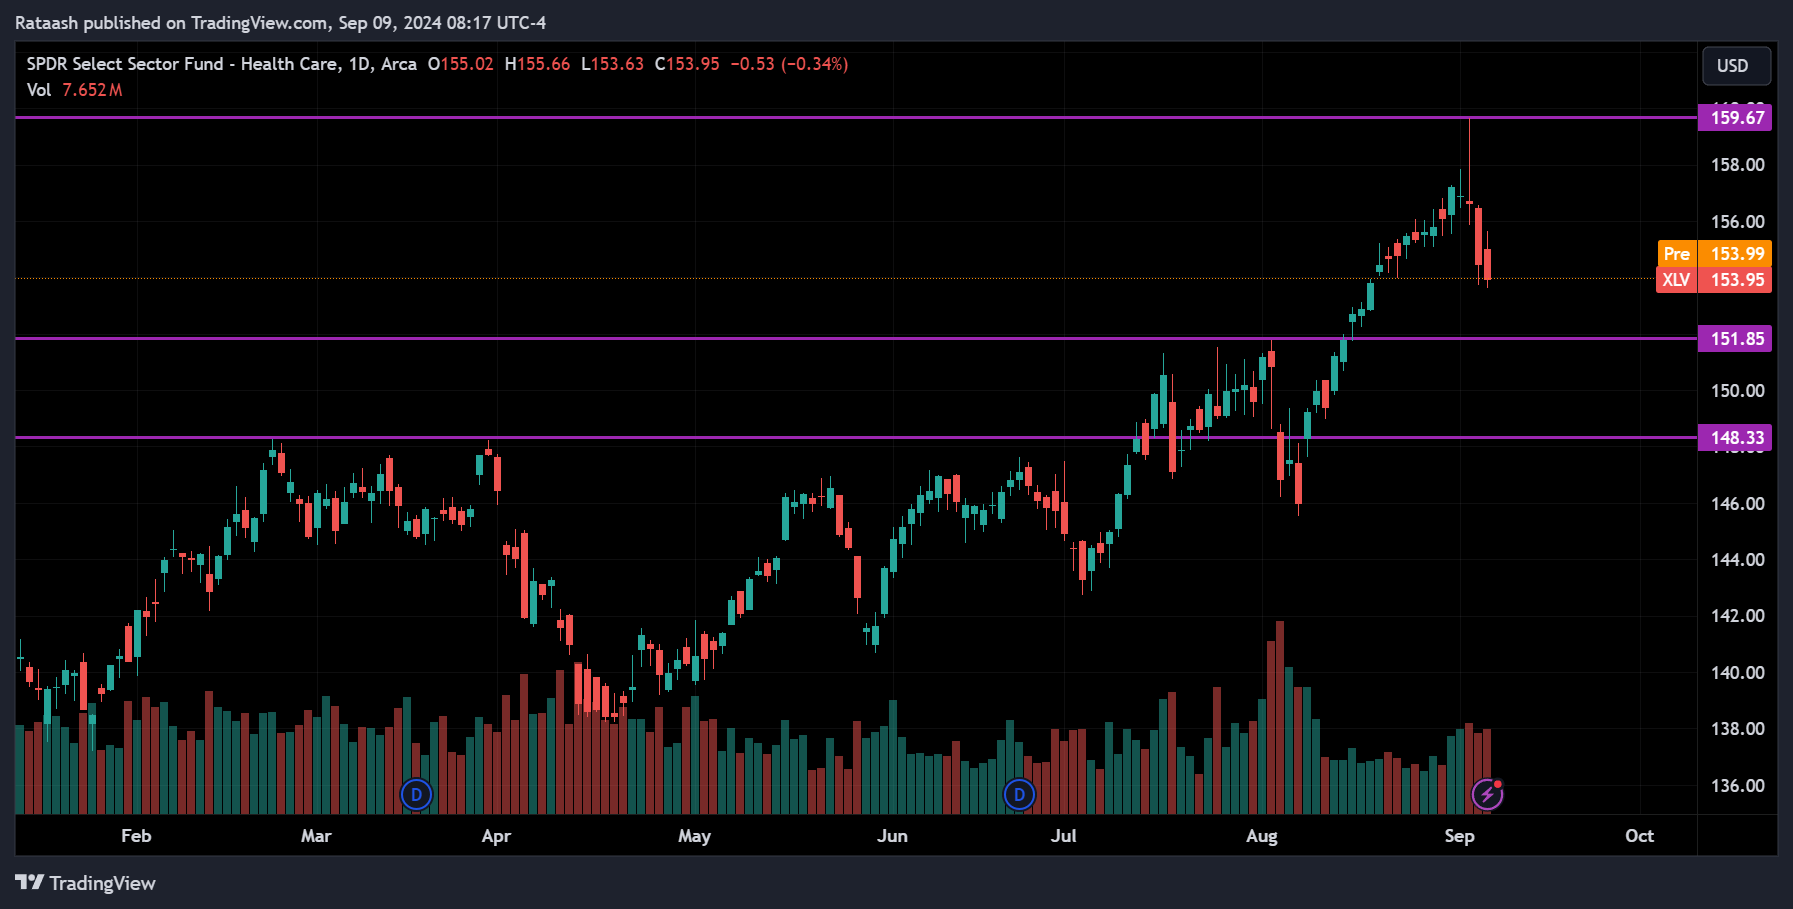Viewport: 1793px width, 909px height.
Task: Click the Apr label on time axis
Action: point(496,836)
